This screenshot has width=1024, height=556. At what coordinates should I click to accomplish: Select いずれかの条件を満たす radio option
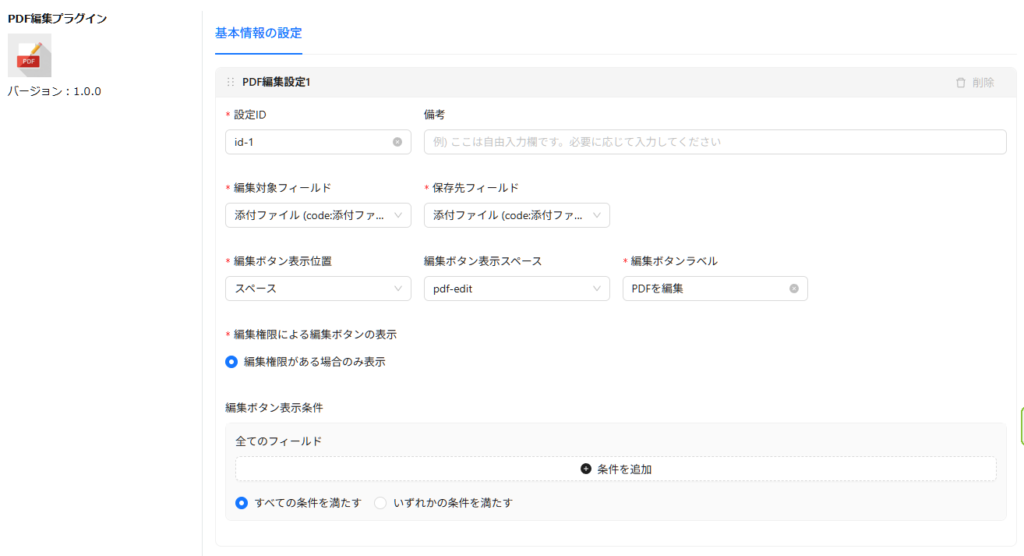(380, 503)
